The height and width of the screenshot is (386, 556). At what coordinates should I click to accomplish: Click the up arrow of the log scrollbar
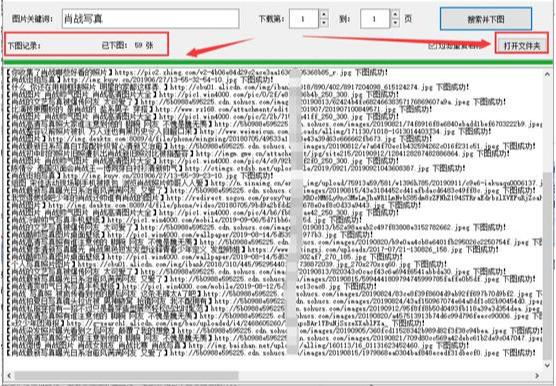click(x=546, y=74)
